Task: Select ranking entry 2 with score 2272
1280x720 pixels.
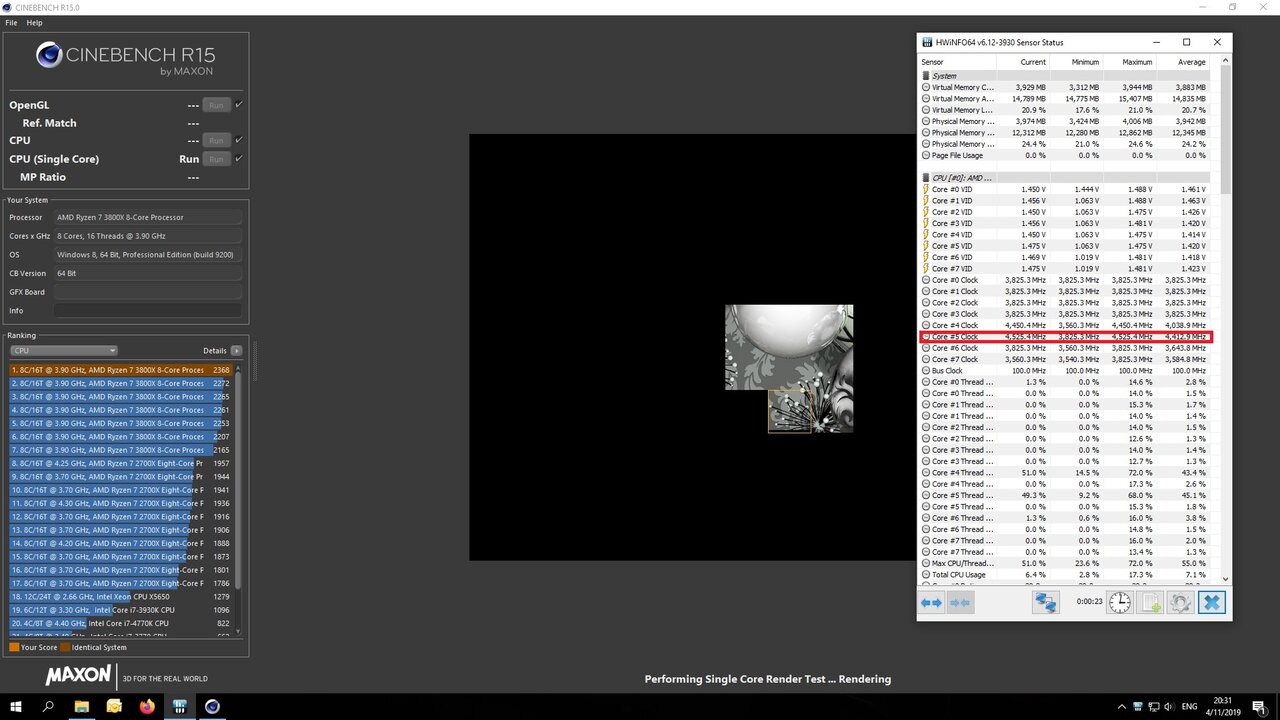Action: (x=121, y=383)
